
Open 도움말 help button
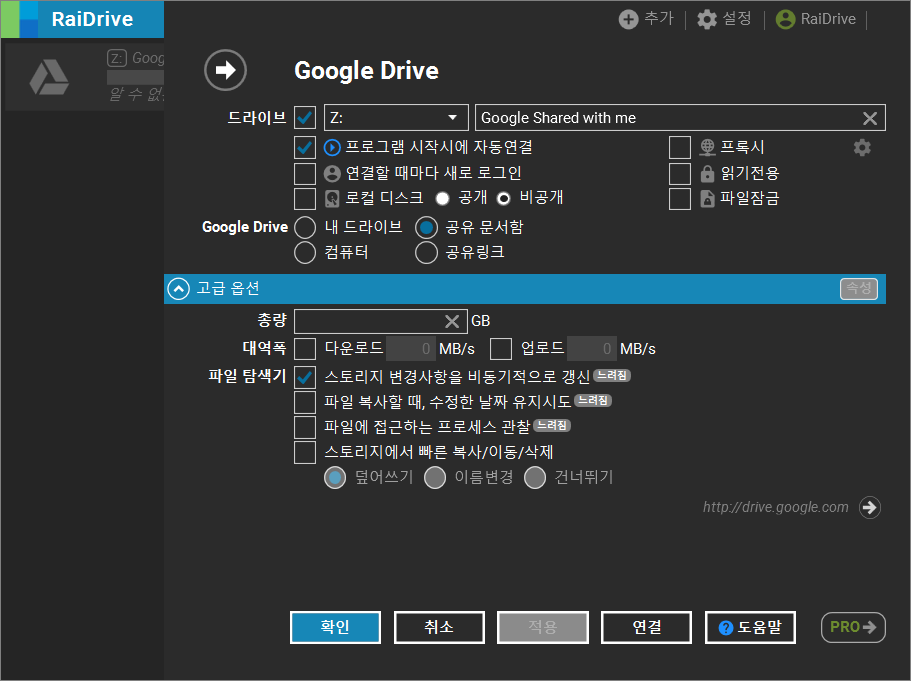(750, 628)
